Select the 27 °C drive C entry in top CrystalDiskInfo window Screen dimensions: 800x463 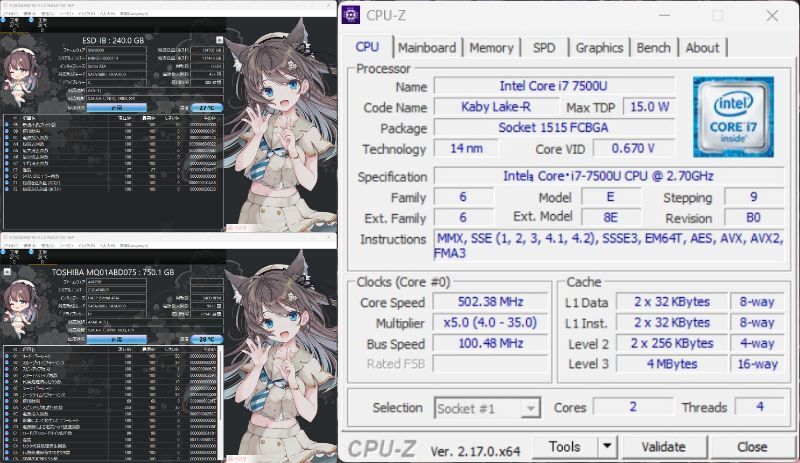click(12, 24)
